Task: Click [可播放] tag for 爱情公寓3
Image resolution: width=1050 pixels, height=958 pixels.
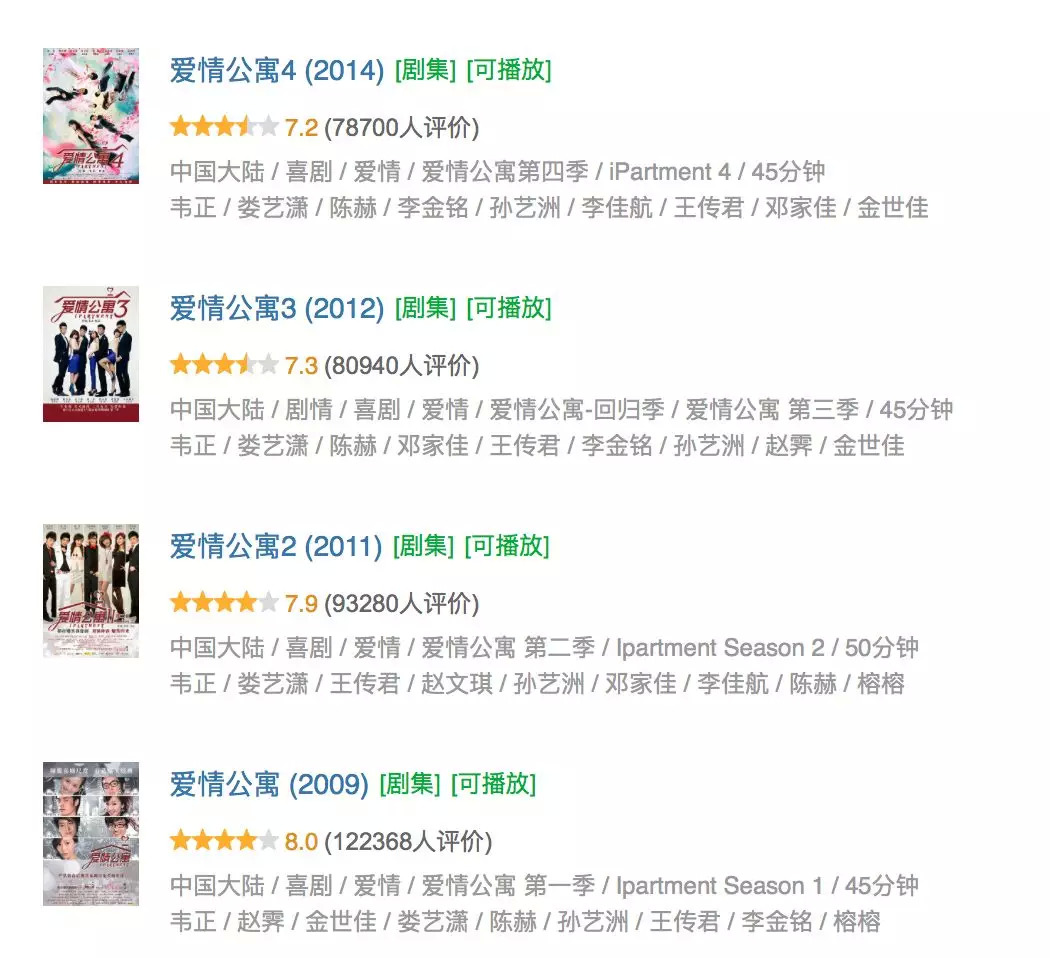Action: point(509,309)
